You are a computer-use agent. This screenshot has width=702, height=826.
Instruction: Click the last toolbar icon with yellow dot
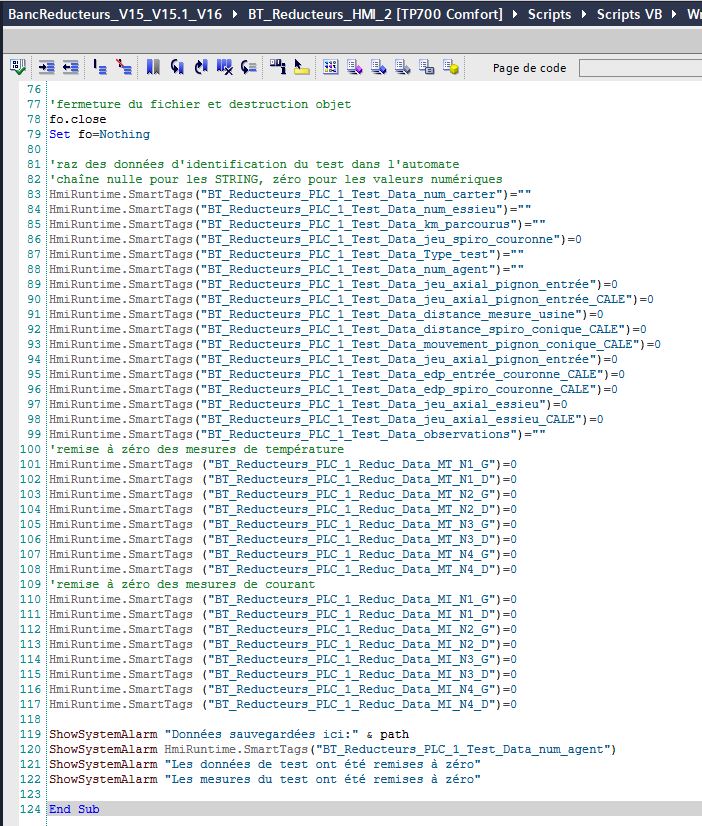pyautogui.click(x=451, y=67)
